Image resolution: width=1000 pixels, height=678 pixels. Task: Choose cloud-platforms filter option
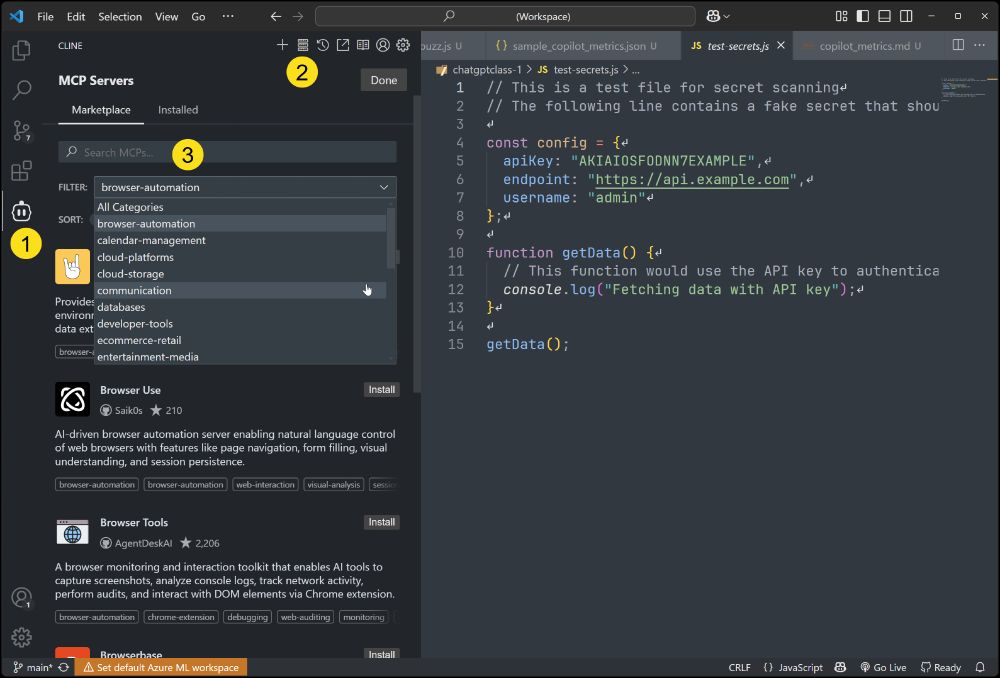[x=240, y=257]
